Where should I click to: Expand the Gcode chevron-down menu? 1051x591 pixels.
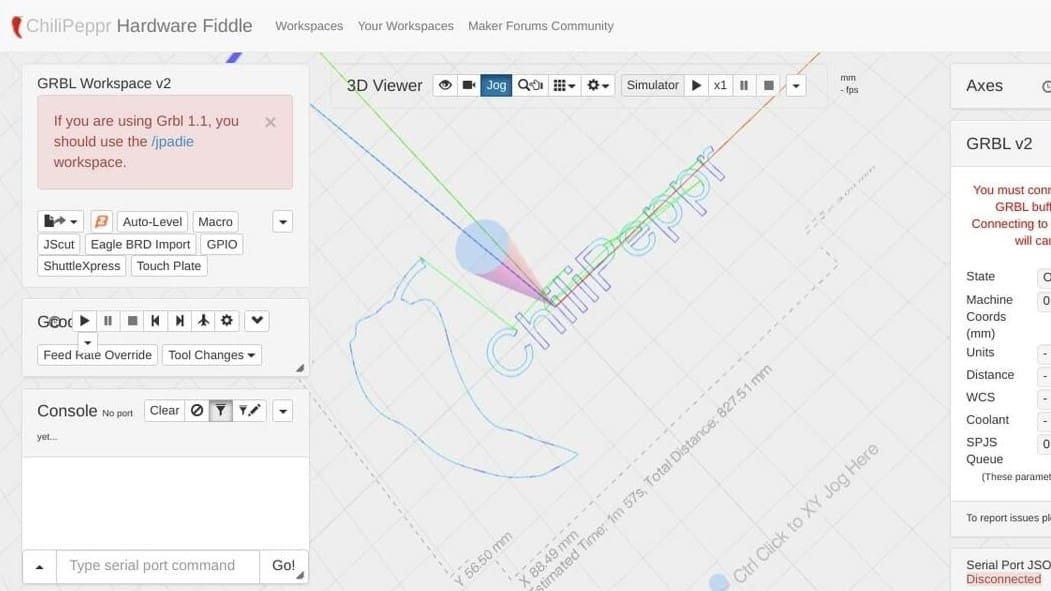[257, 321]
